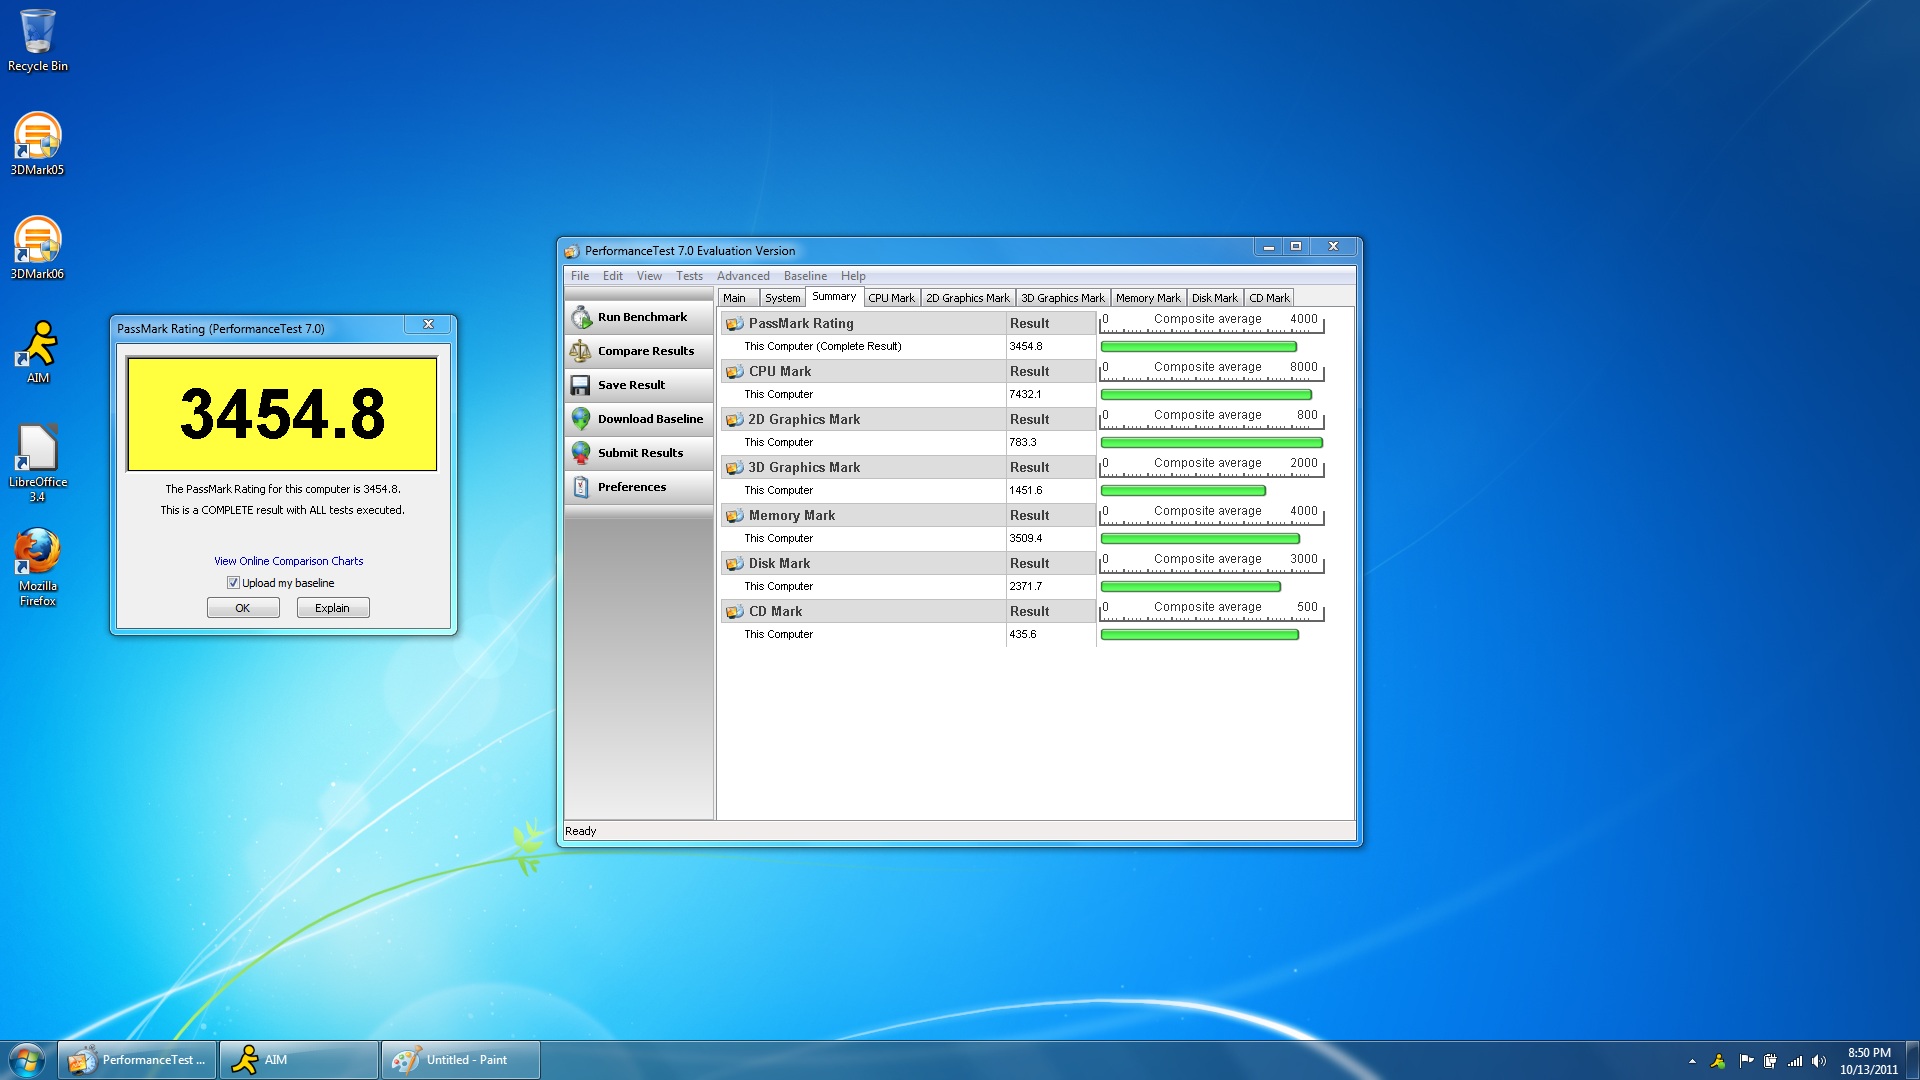The height and width of the screenshot is (1080, 1920).
Task: Open the Recycle Bin desktop icon
Action: click(38, 40)
